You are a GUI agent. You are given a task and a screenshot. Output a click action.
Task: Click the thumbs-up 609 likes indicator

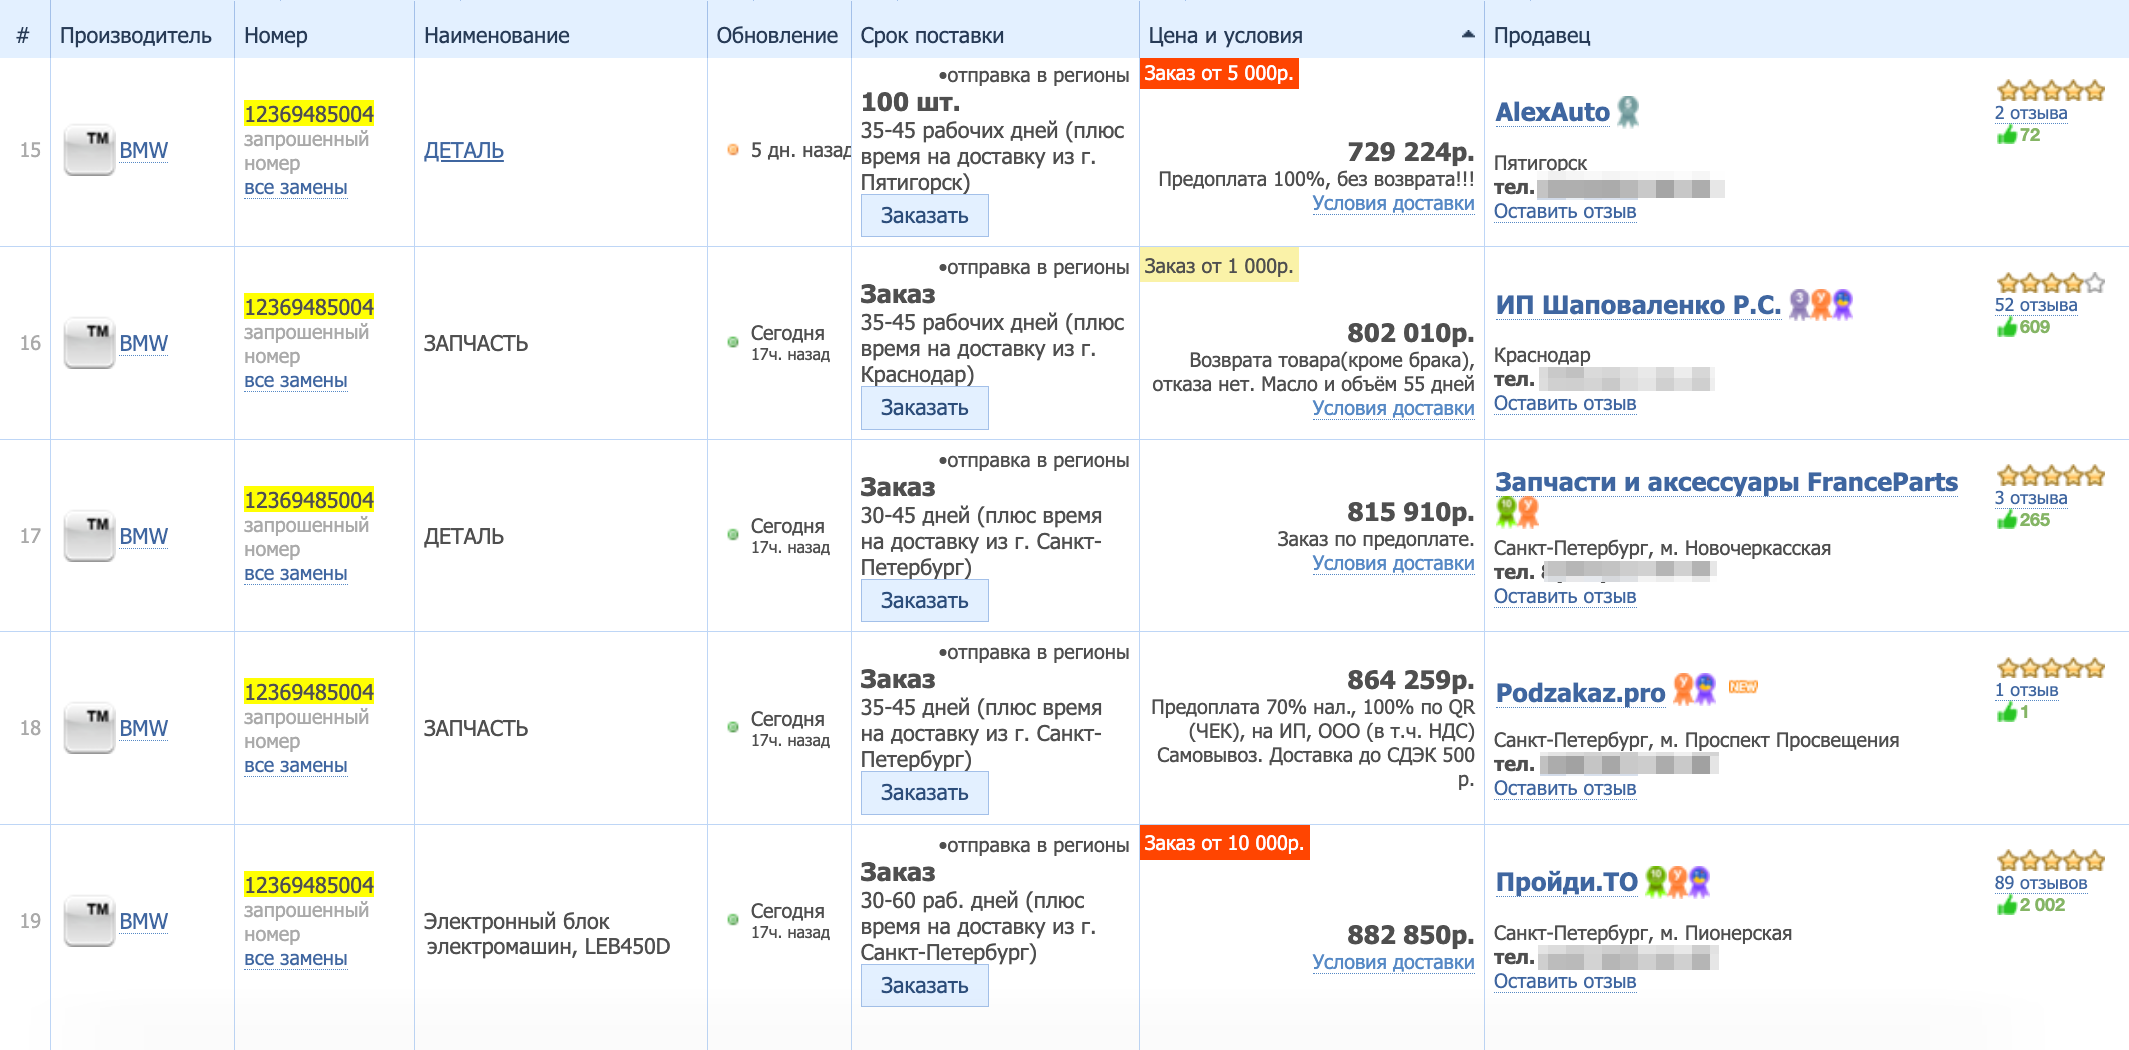pos(2023,327)
